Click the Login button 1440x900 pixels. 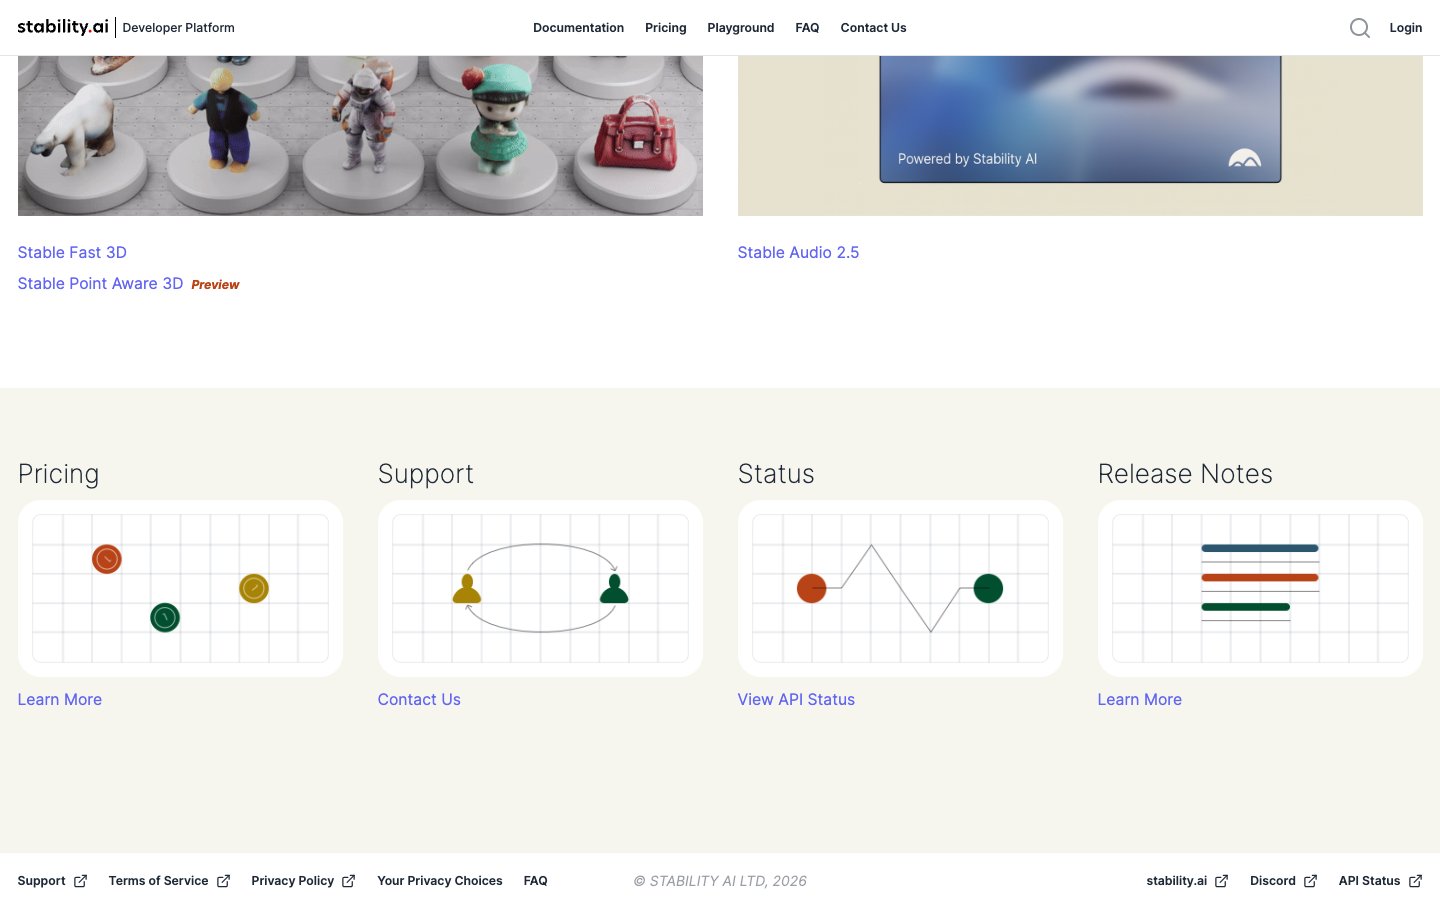pos(1405,28)
